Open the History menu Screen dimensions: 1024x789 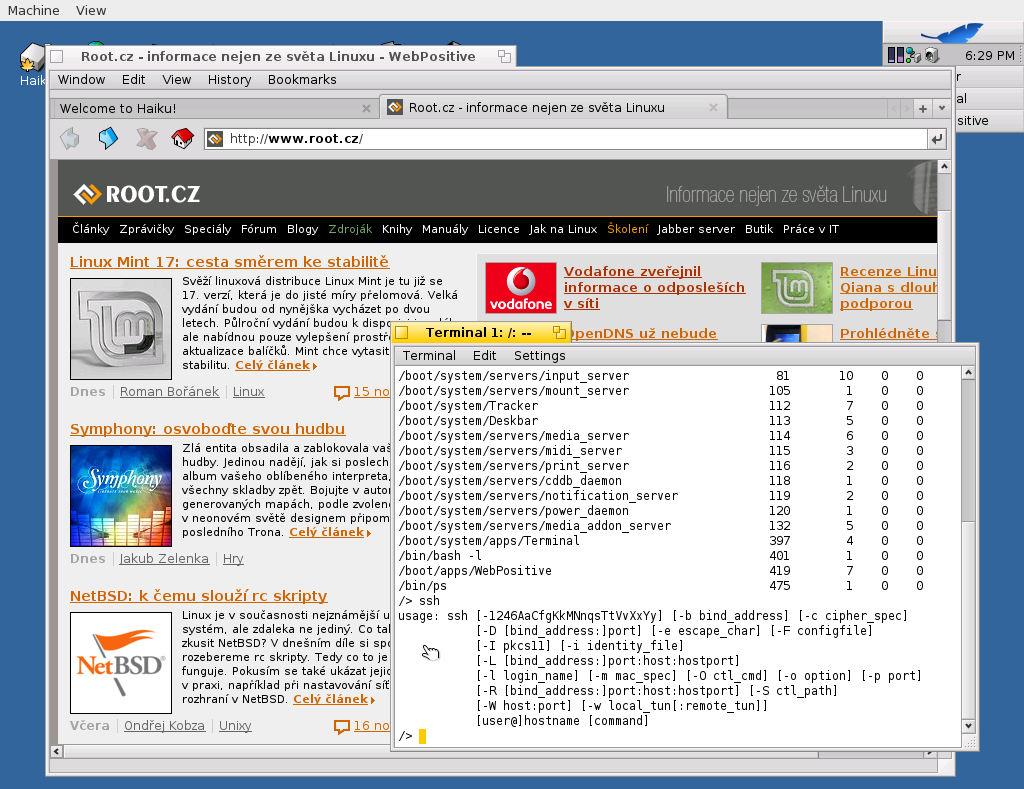coord(229,80)
